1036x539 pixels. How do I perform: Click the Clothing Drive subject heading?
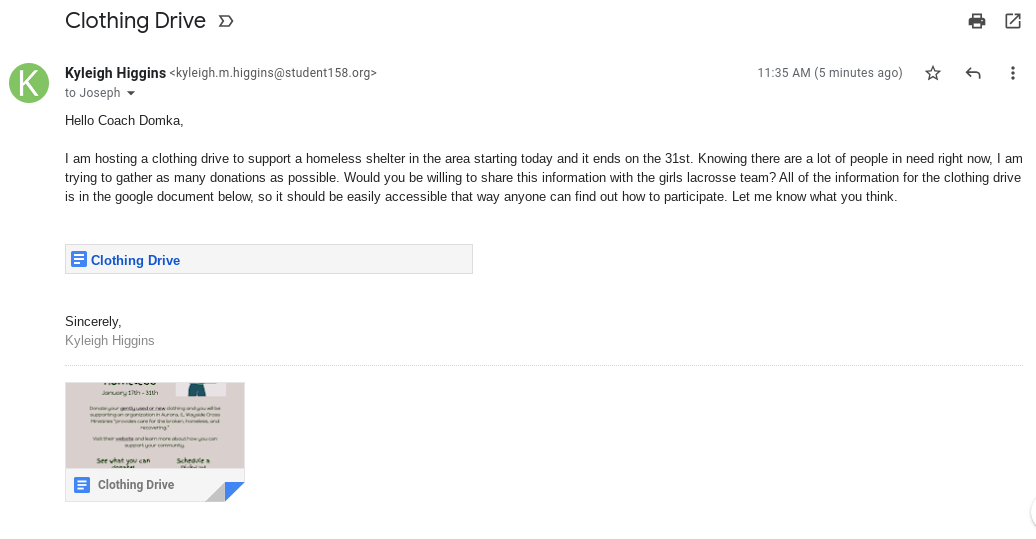pos(135,20)
